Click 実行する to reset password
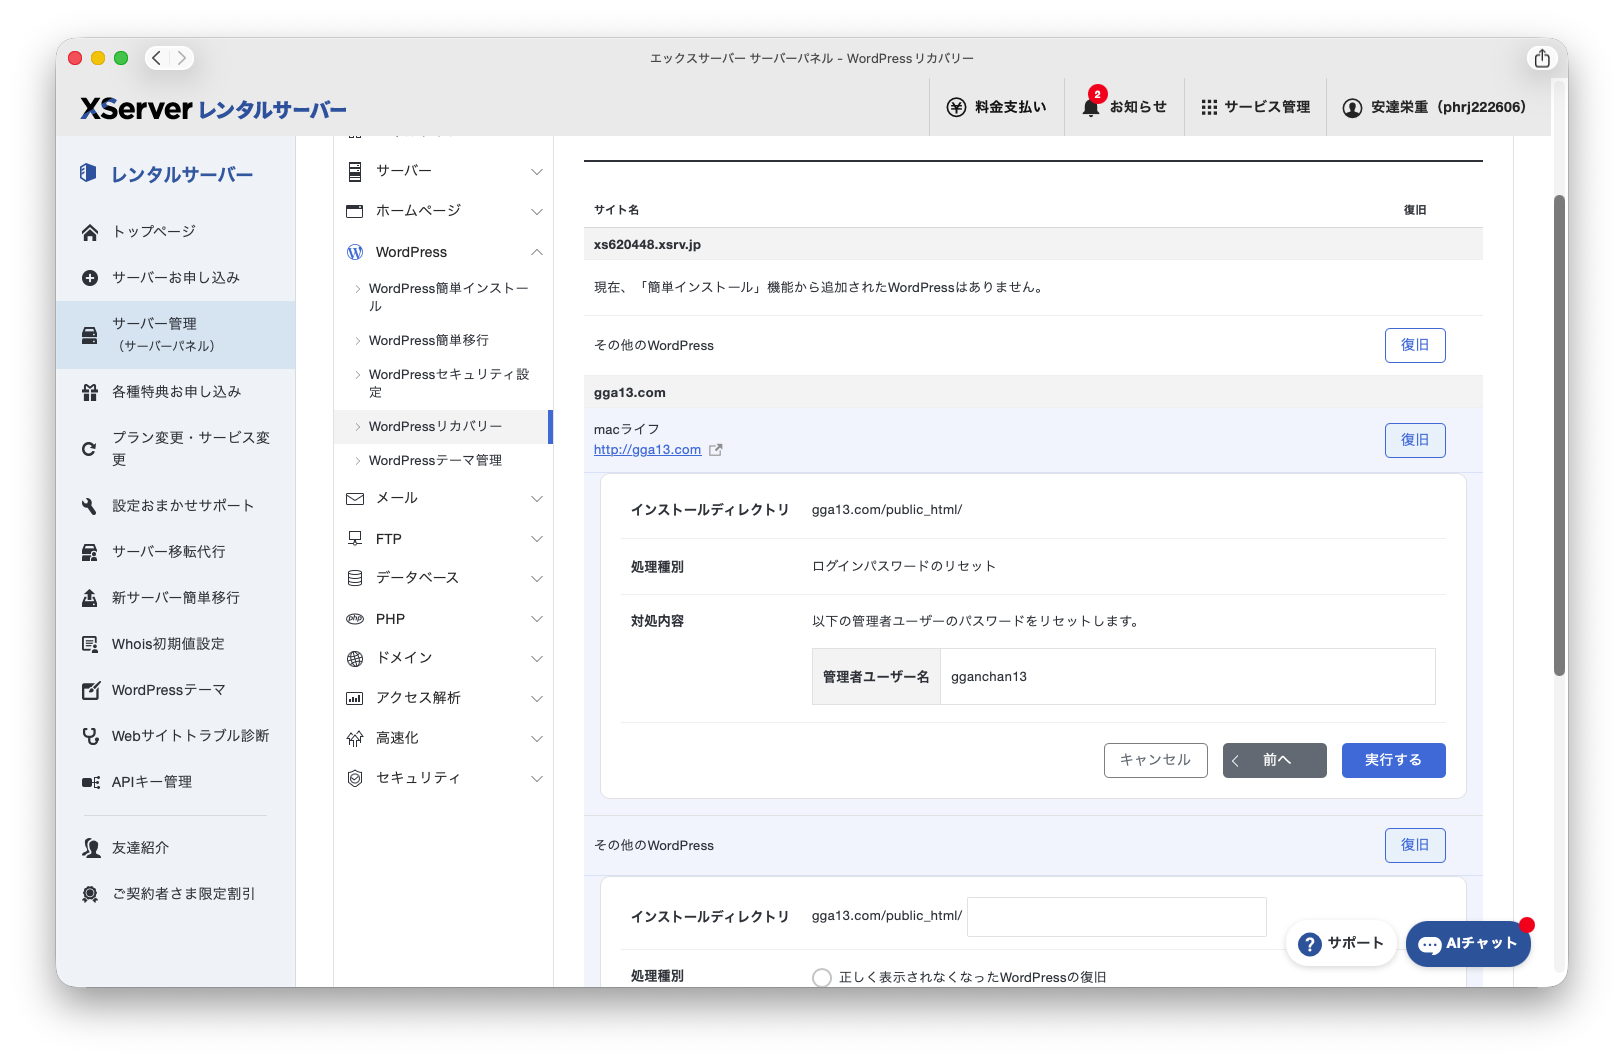Viewport: 1624px width, 1061px height. point(1394,760)
